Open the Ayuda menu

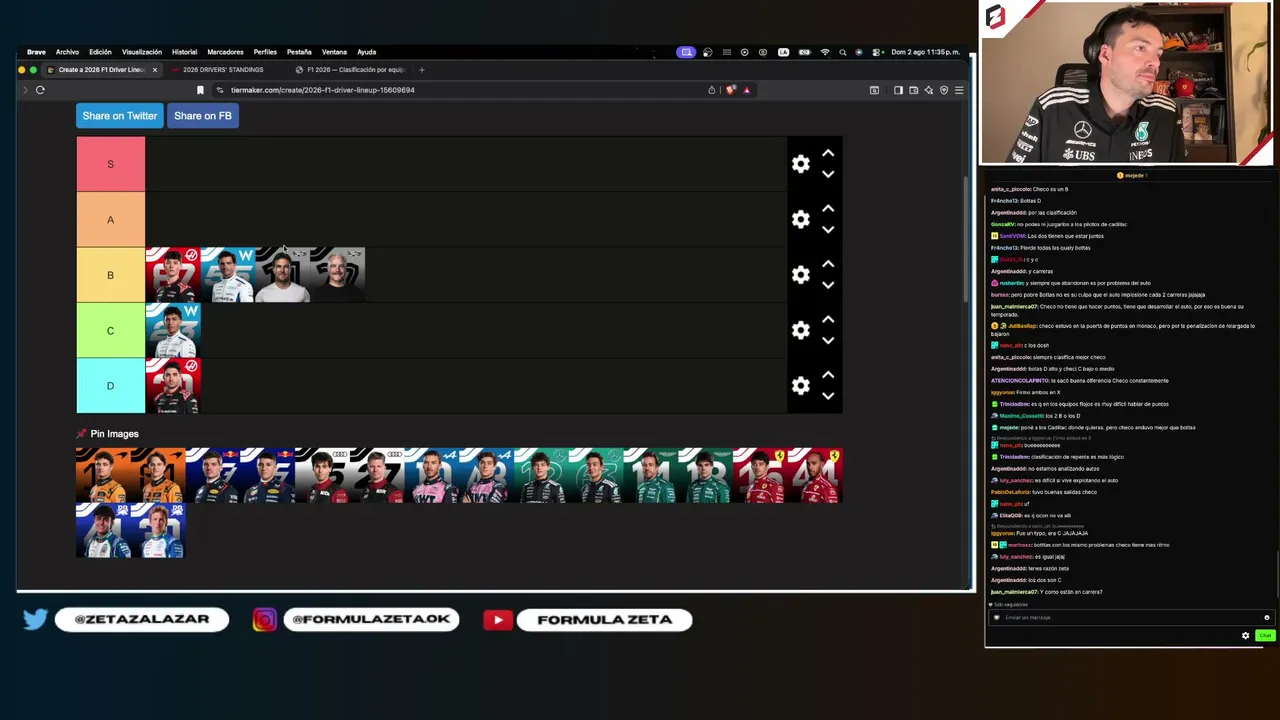click(x=367, y=52)
